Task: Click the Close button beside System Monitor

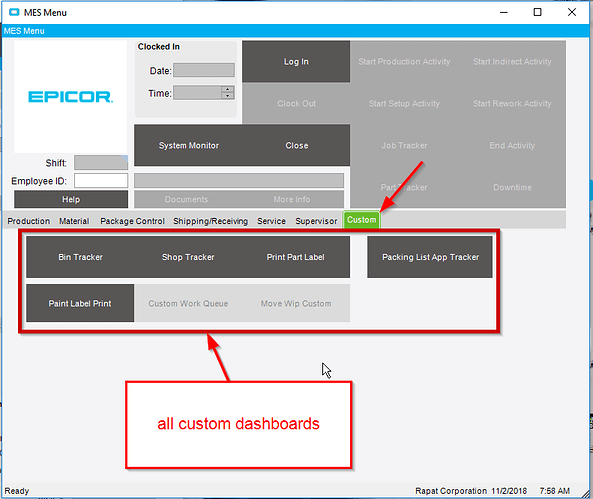Action: [x=296, y=145]
